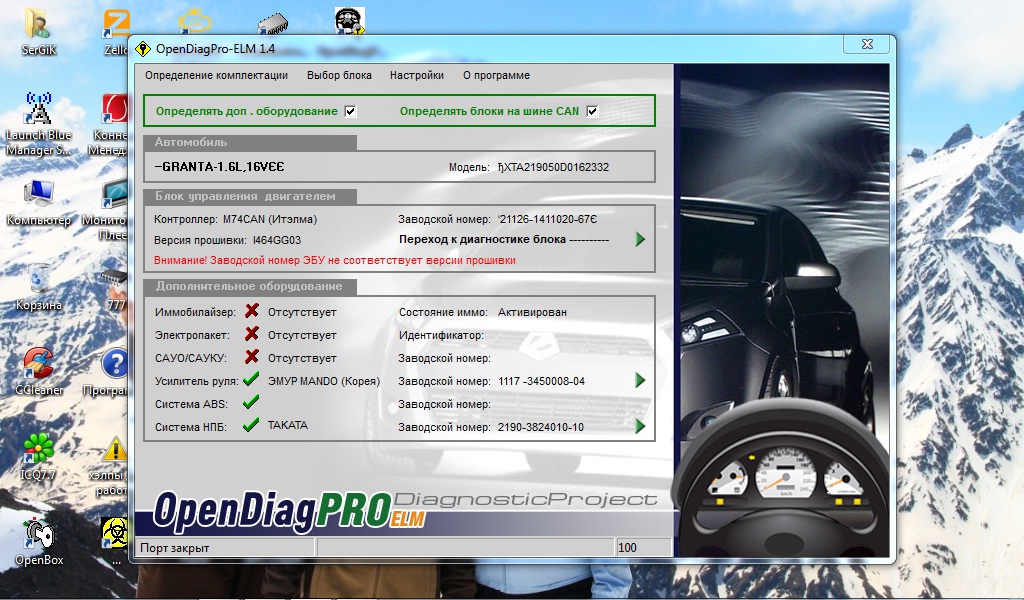Viewport: 1024px width, 600px height.
Task: Open Launch Blue Manager desktop shortcut
Action: (x=39, y=124)
